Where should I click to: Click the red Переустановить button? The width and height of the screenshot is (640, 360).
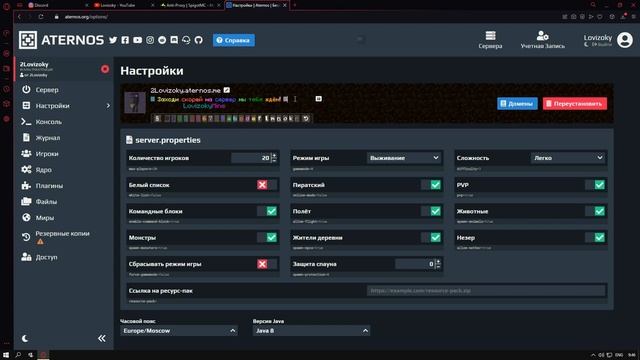pos(575,103)
